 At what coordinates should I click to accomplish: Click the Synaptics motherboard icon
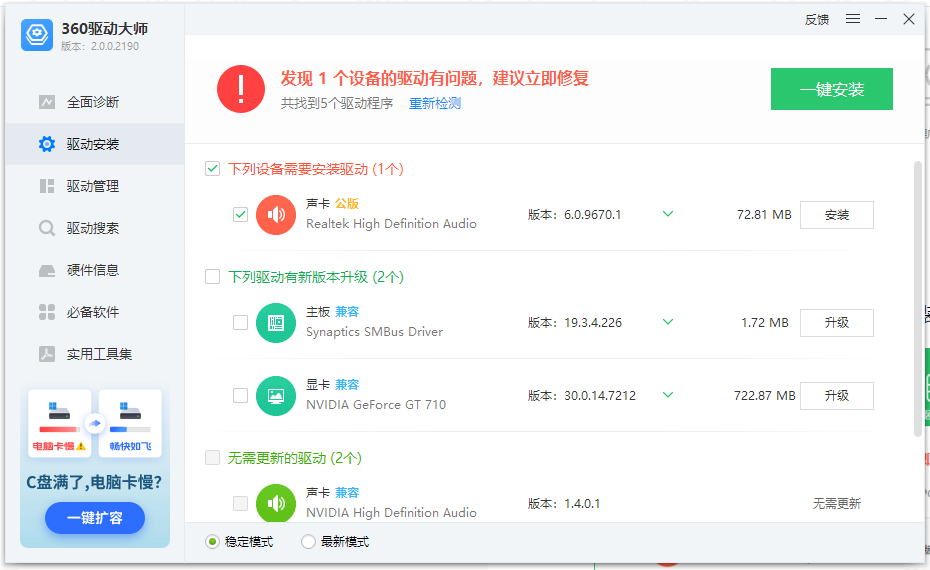click(x=276, y=323)
